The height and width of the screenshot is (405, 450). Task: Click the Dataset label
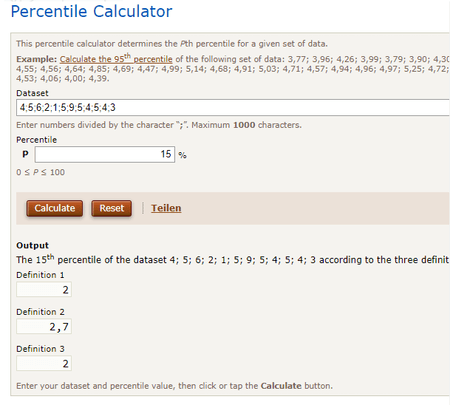[32, 93]
